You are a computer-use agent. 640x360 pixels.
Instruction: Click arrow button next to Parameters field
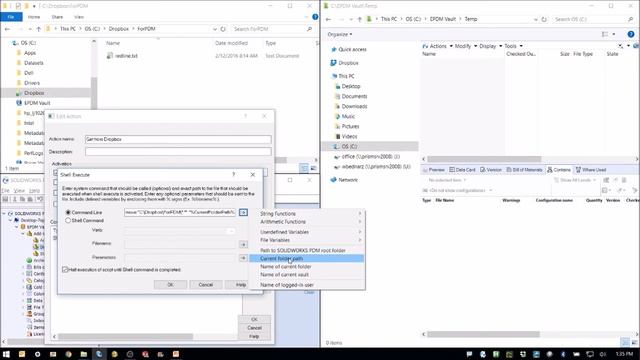[x=243, y=258]
